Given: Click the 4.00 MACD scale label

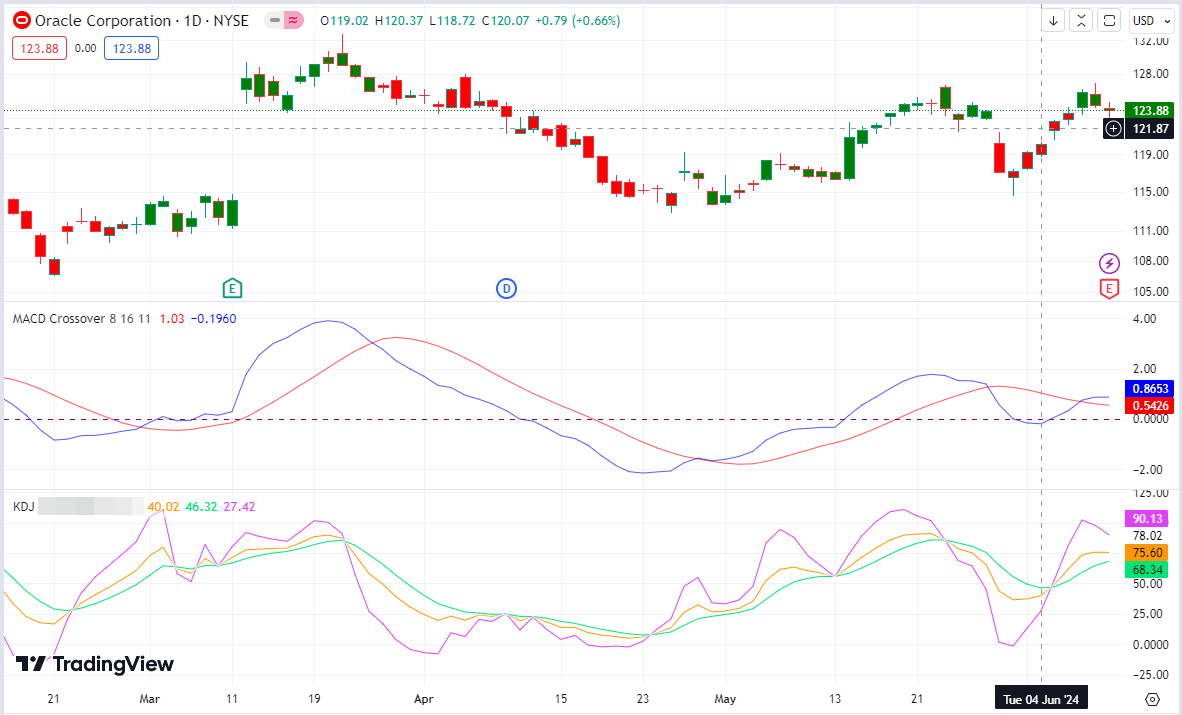Looking at the screenshot, I should [x=1144, y=319].
